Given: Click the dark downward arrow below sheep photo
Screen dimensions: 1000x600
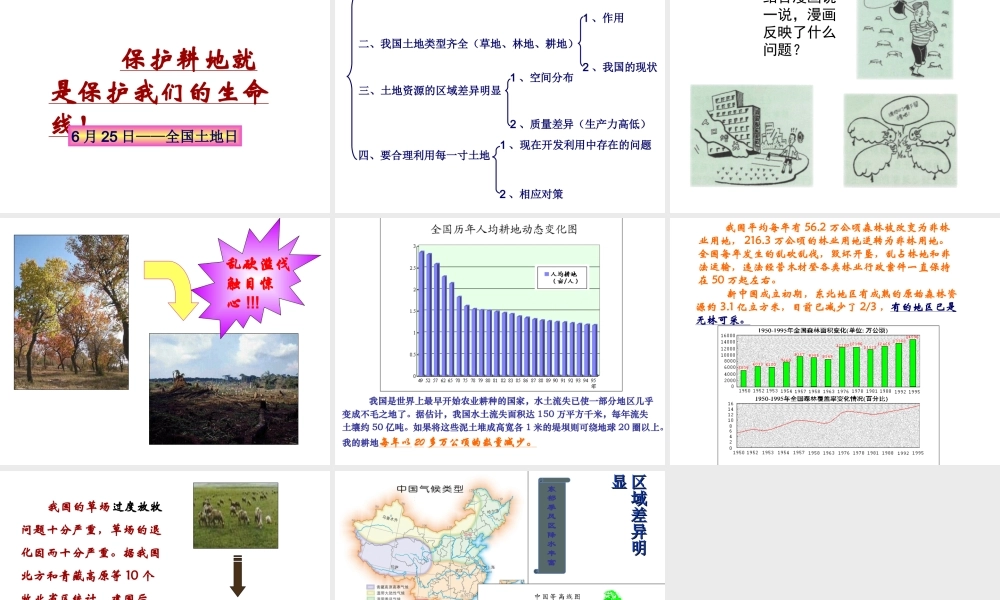Looking at the screenshot, I should click(238, 576).
